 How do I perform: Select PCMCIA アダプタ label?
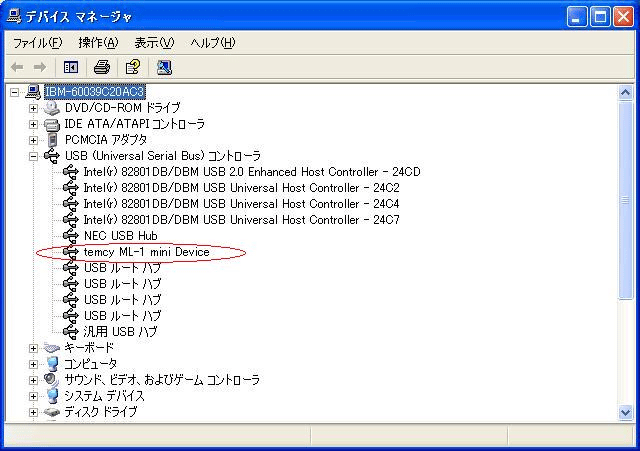tap(106, 140)
